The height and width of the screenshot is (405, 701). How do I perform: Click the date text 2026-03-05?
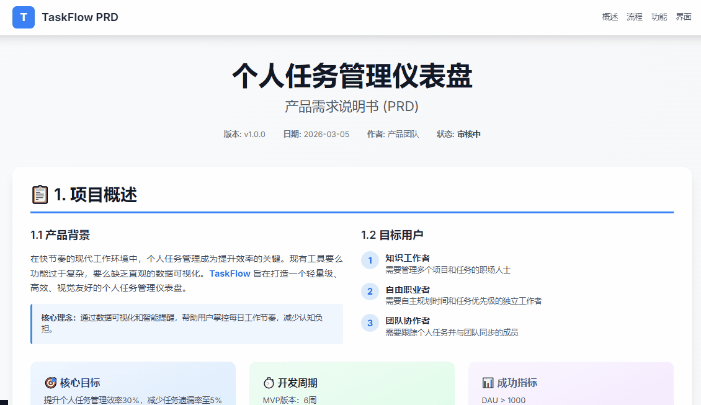tap(326, 134)
